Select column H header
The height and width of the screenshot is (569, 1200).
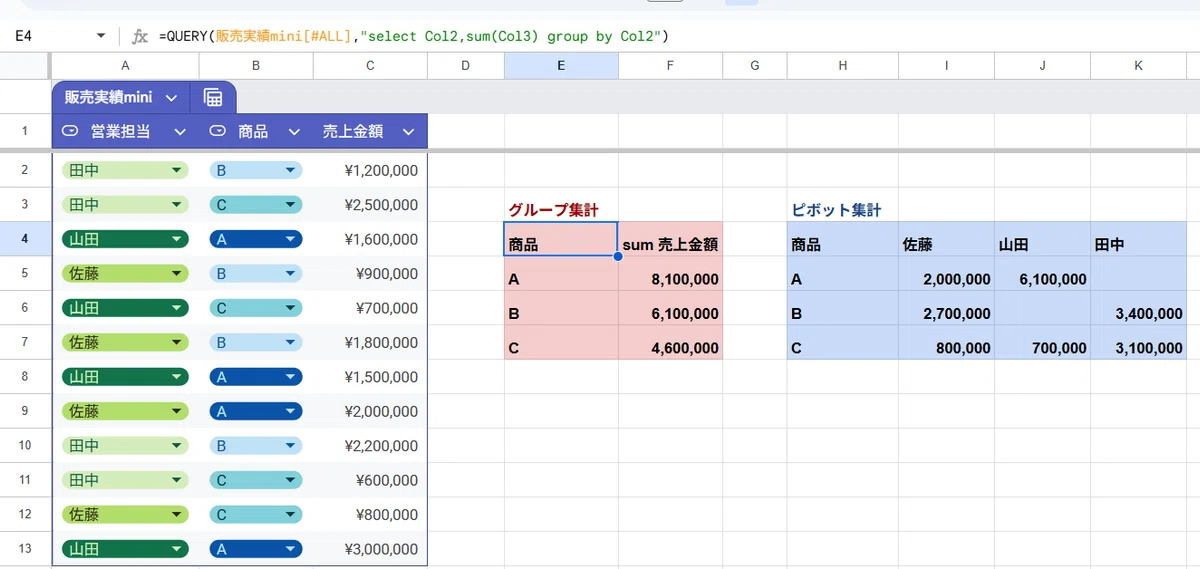coord(843,66)
